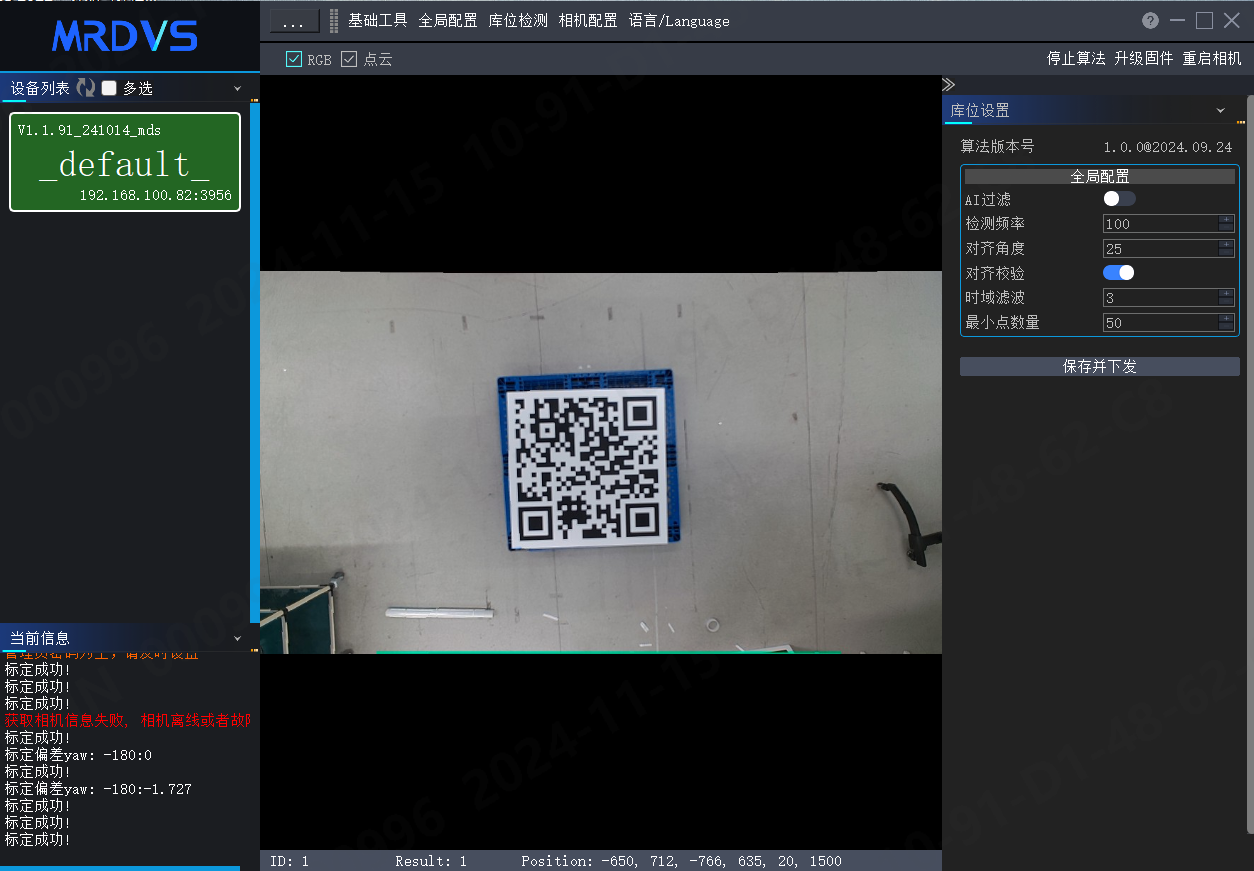Turn off the 对齐校验 switch

point(1119,272)
